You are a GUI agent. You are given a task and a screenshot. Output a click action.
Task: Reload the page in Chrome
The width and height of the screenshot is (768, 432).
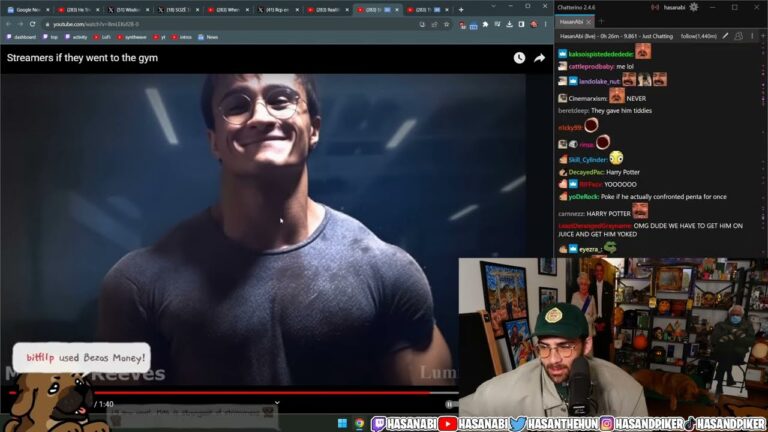coord(32,24)
